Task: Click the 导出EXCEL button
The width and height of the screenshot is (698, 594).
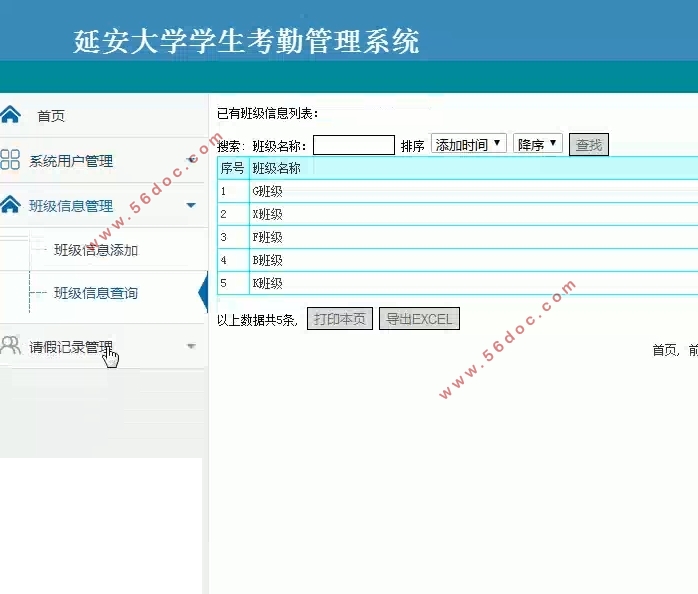Action: click(419, 319)
